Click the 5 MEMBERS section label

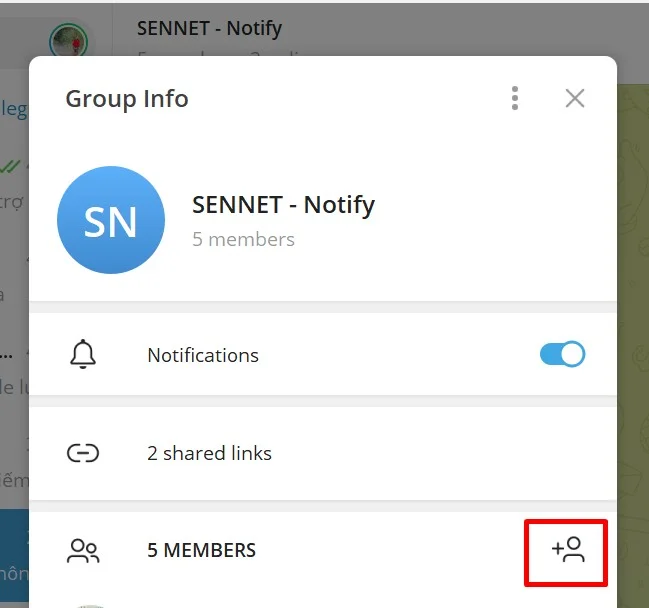[x=201, y=550]
